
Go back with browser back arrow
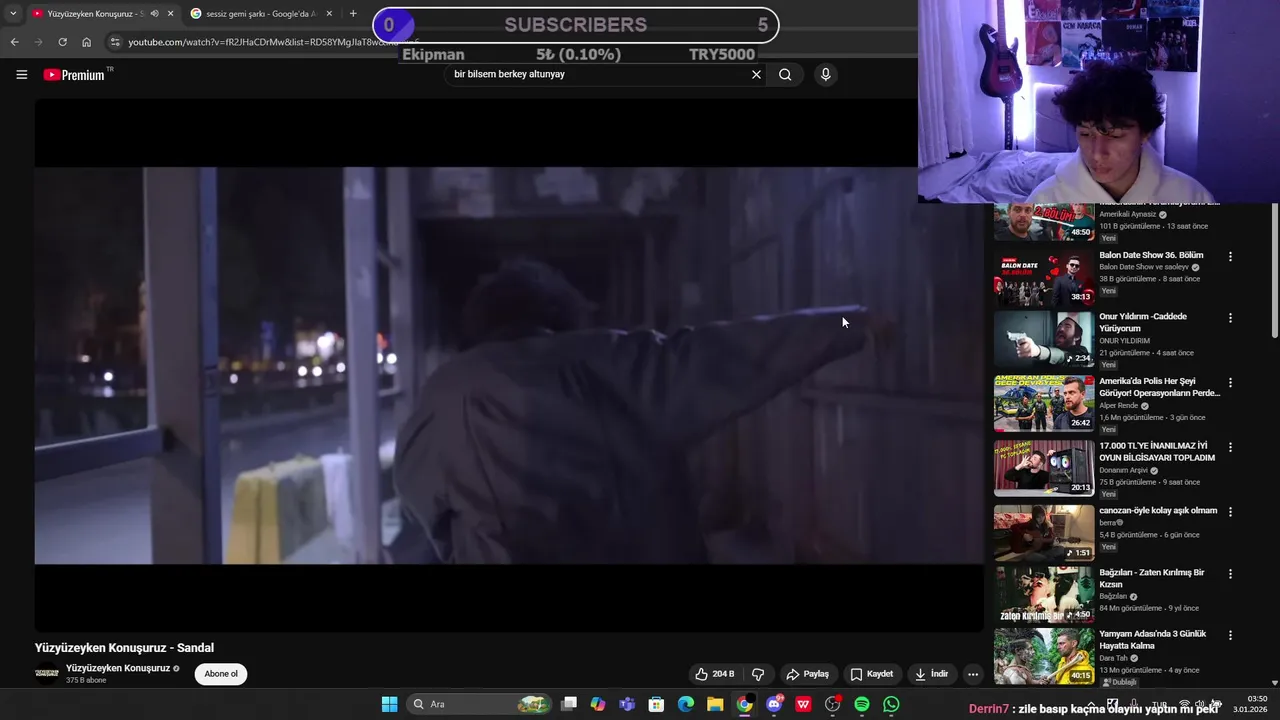(14, 42)
